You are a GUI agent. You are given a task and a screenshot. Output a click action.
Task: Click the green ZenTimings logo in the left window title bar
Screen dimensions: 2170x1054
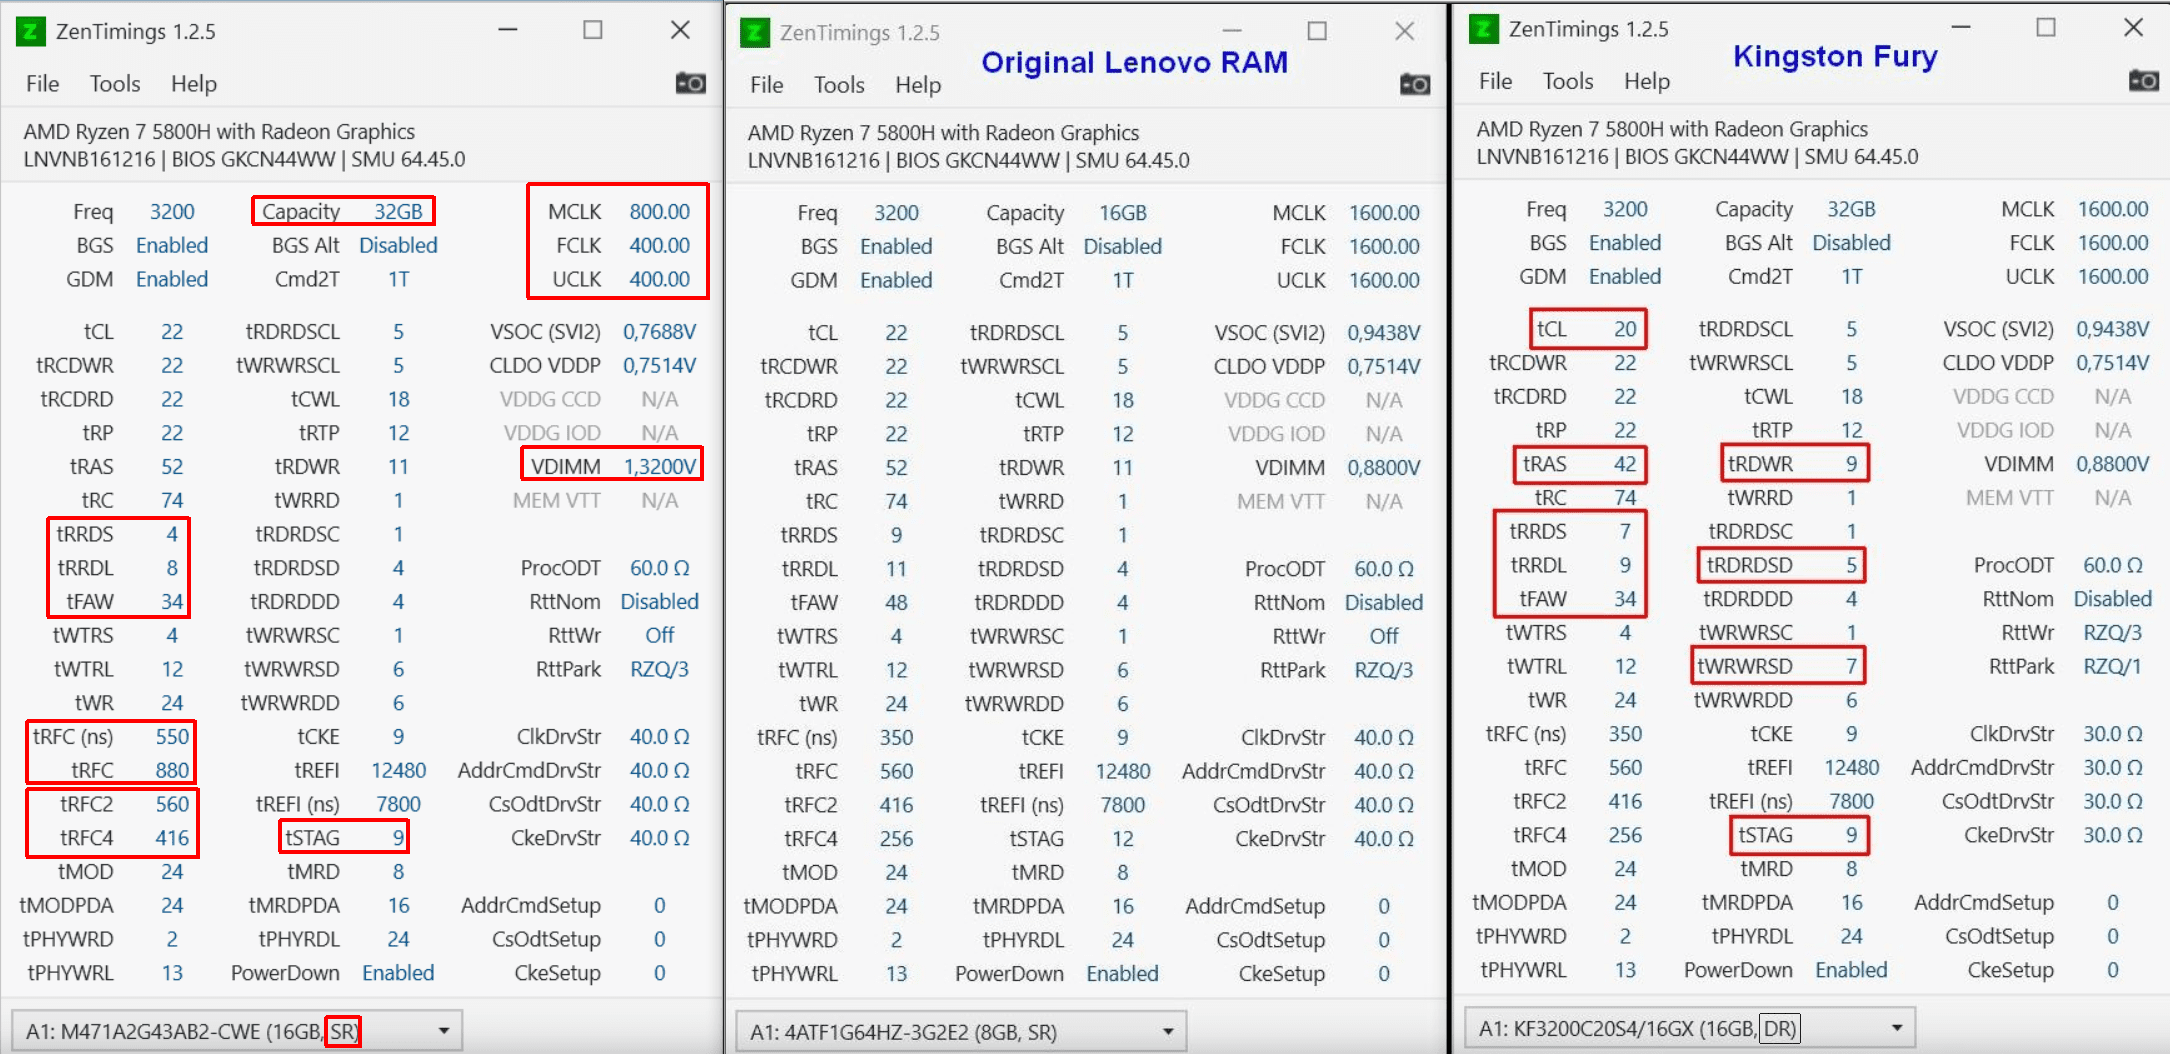tap(30, 31)
